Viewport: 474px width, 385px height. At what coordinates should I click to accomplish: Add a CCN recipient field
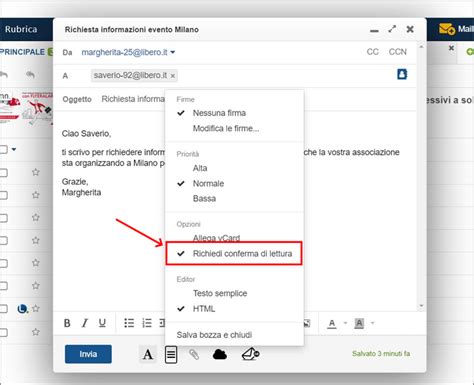[398, 52]
